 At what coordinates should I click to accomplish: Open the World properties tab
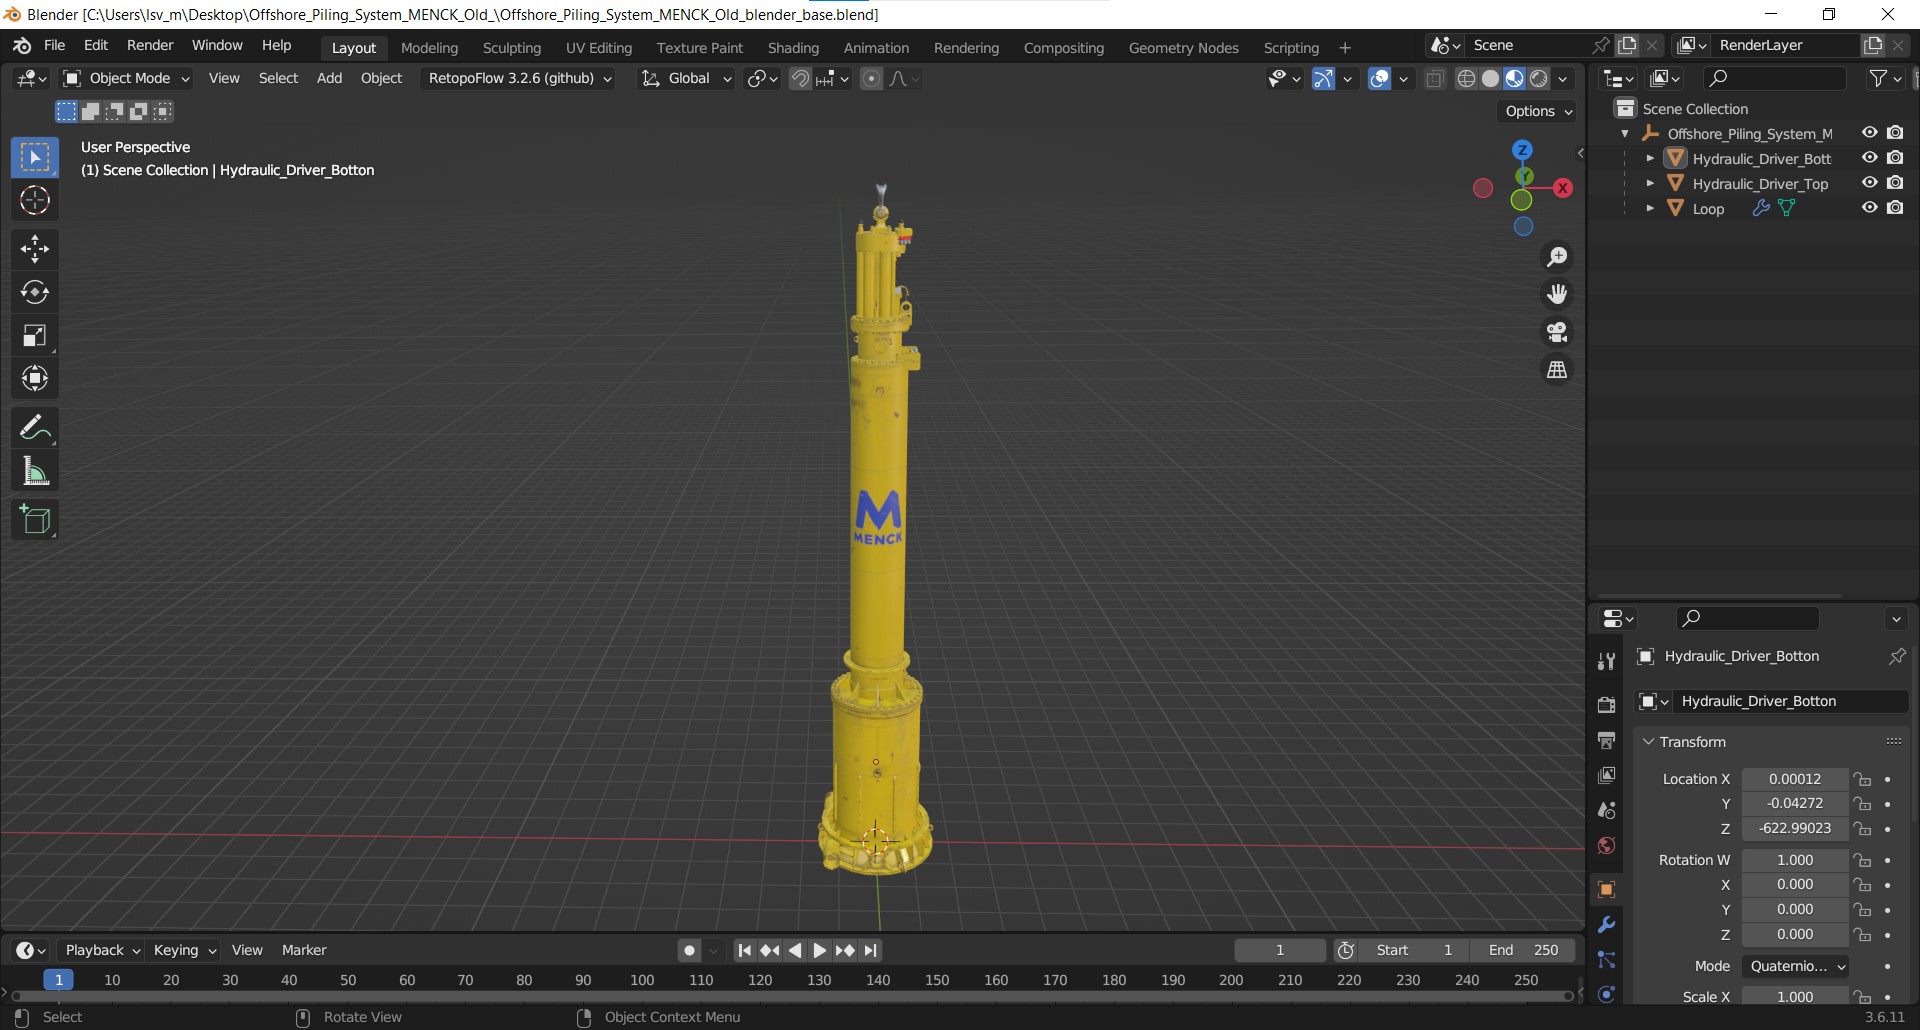pos(1606,846)
